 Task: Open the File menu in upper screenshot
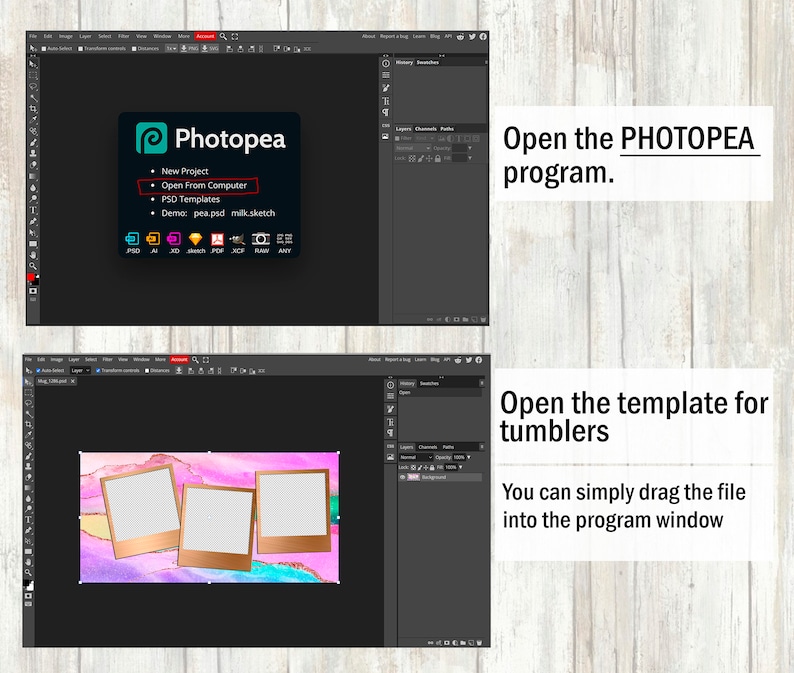coord(33,36)
